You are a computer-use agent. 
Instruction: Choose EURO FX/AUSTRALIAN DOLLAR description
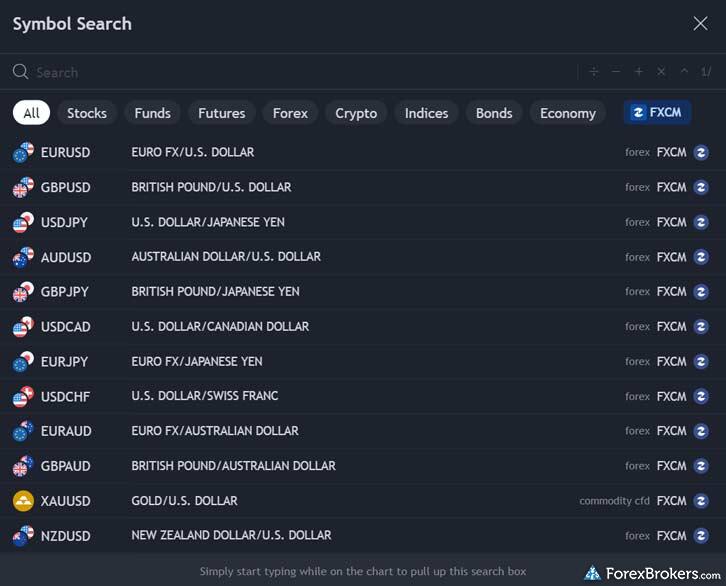point(215,431)
